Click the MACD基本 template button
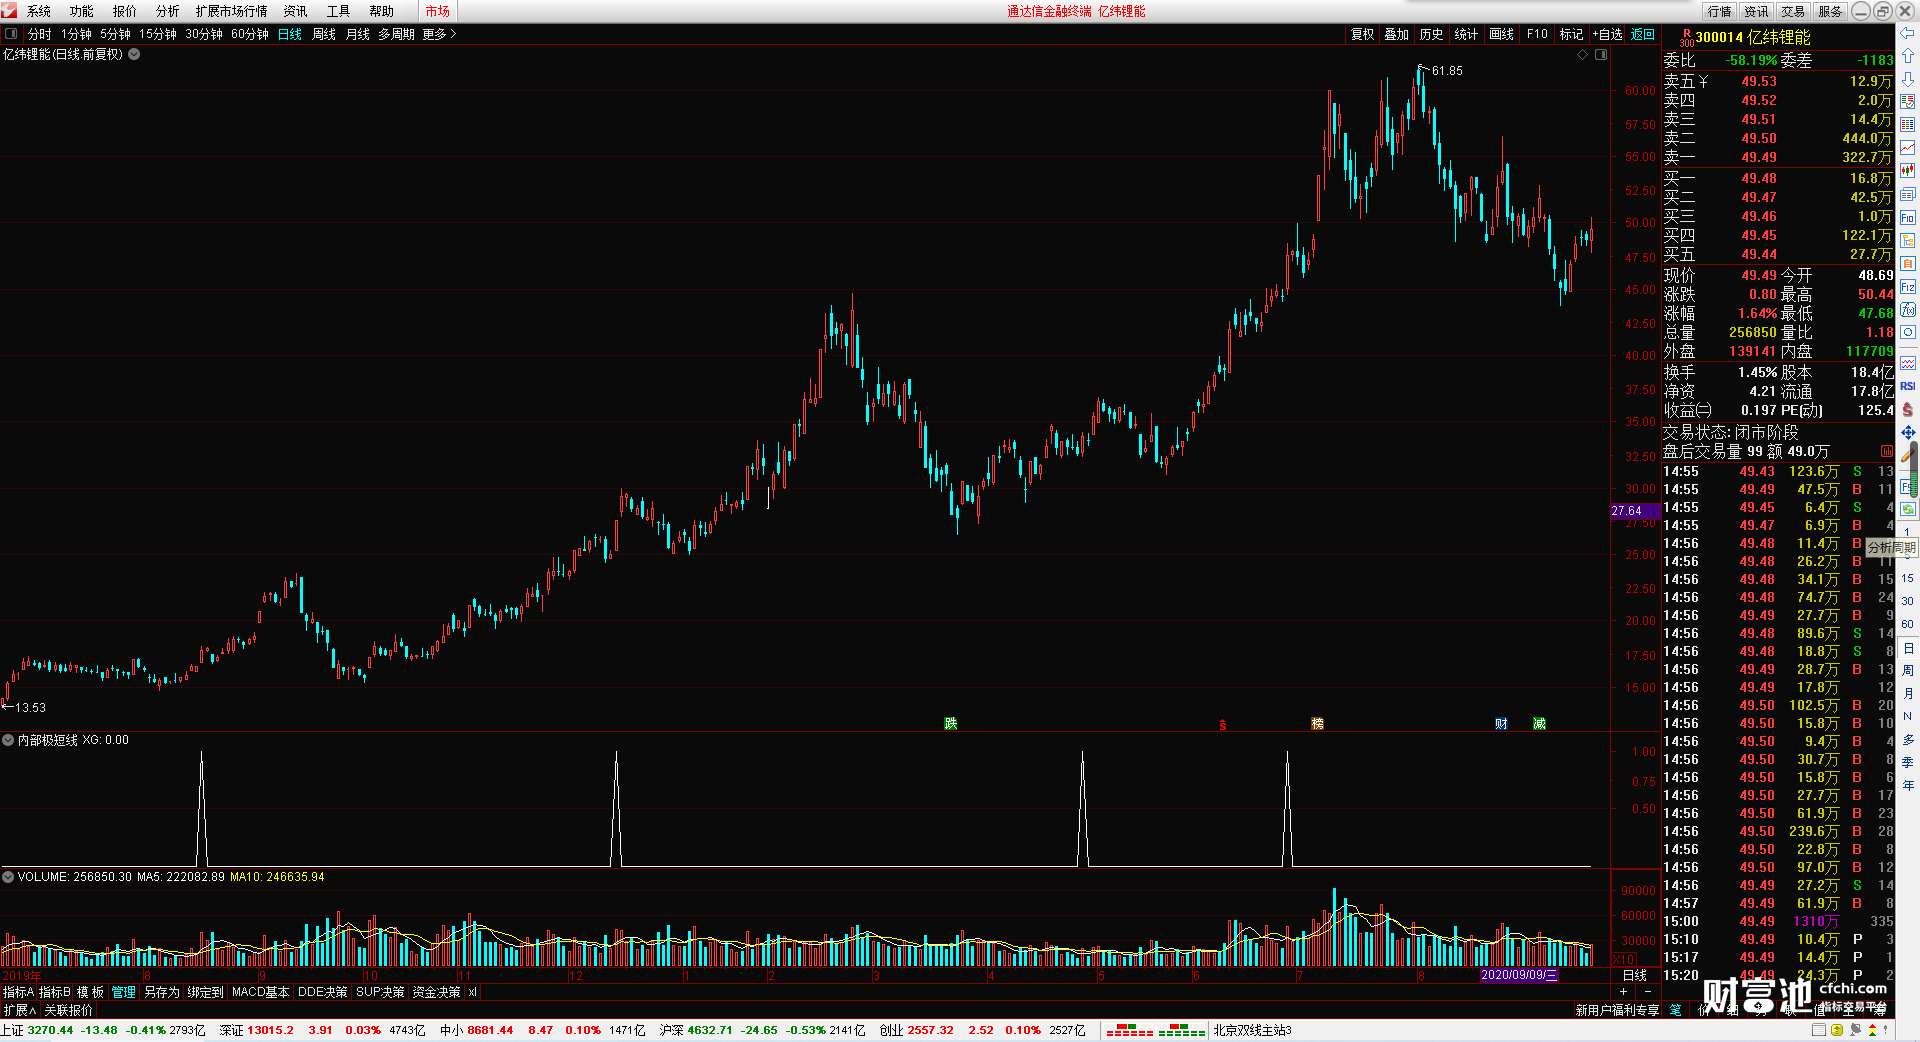 [260, 992]
